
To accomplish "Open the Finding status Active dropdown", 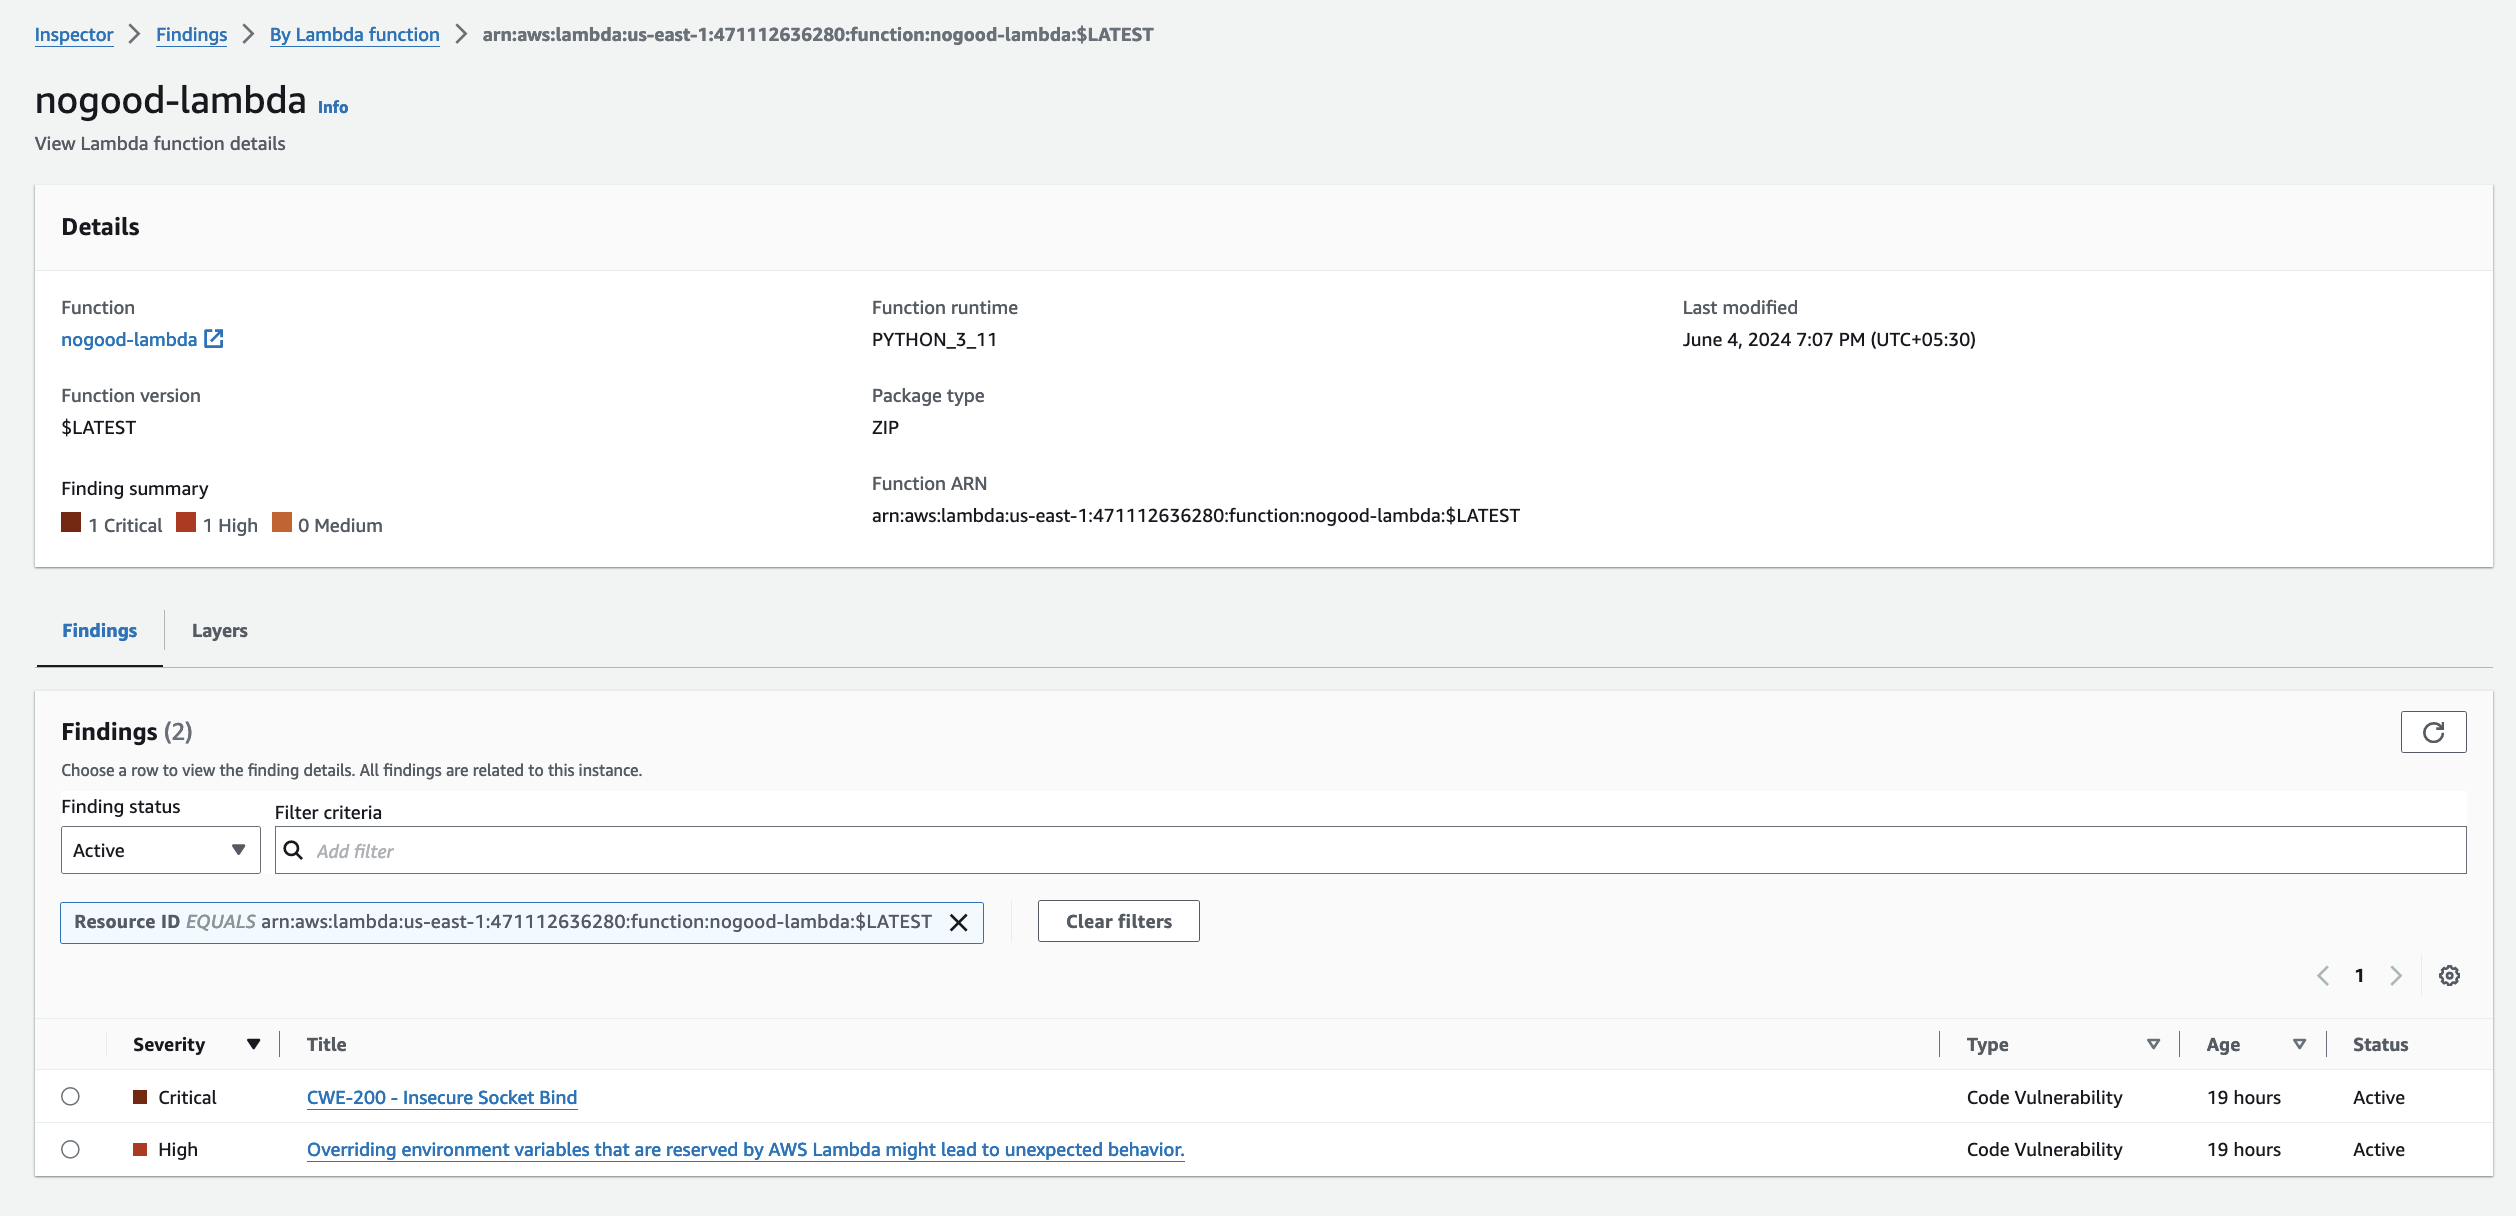I will click(160, 850).
